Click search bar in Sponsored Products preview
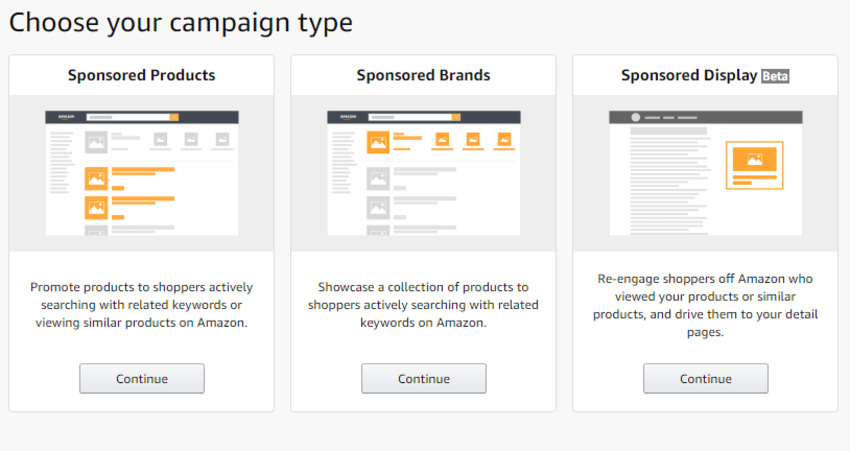Screen dimensions: 850x451 pyautogui.click(x=125, y=117)
